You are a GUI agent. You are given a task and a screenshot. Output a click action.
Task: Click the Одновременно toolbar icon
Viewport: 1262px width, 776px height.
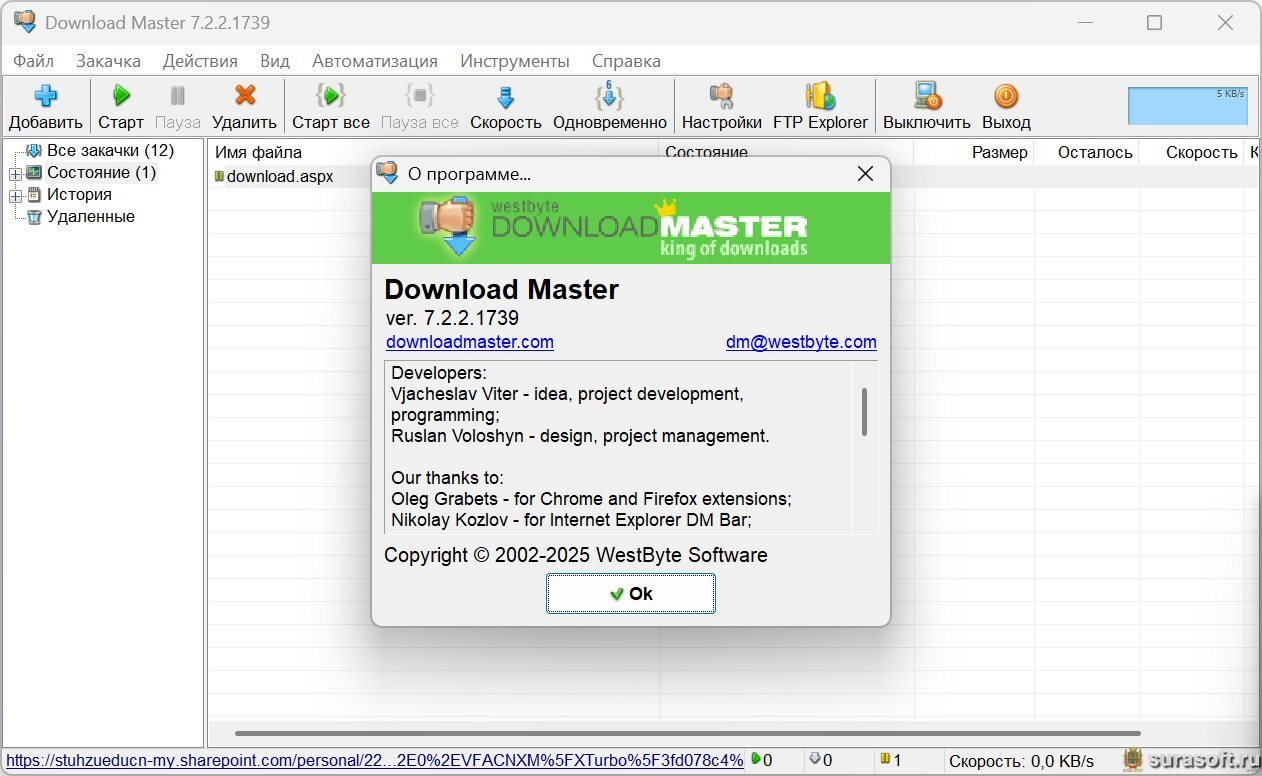(609, 97)
